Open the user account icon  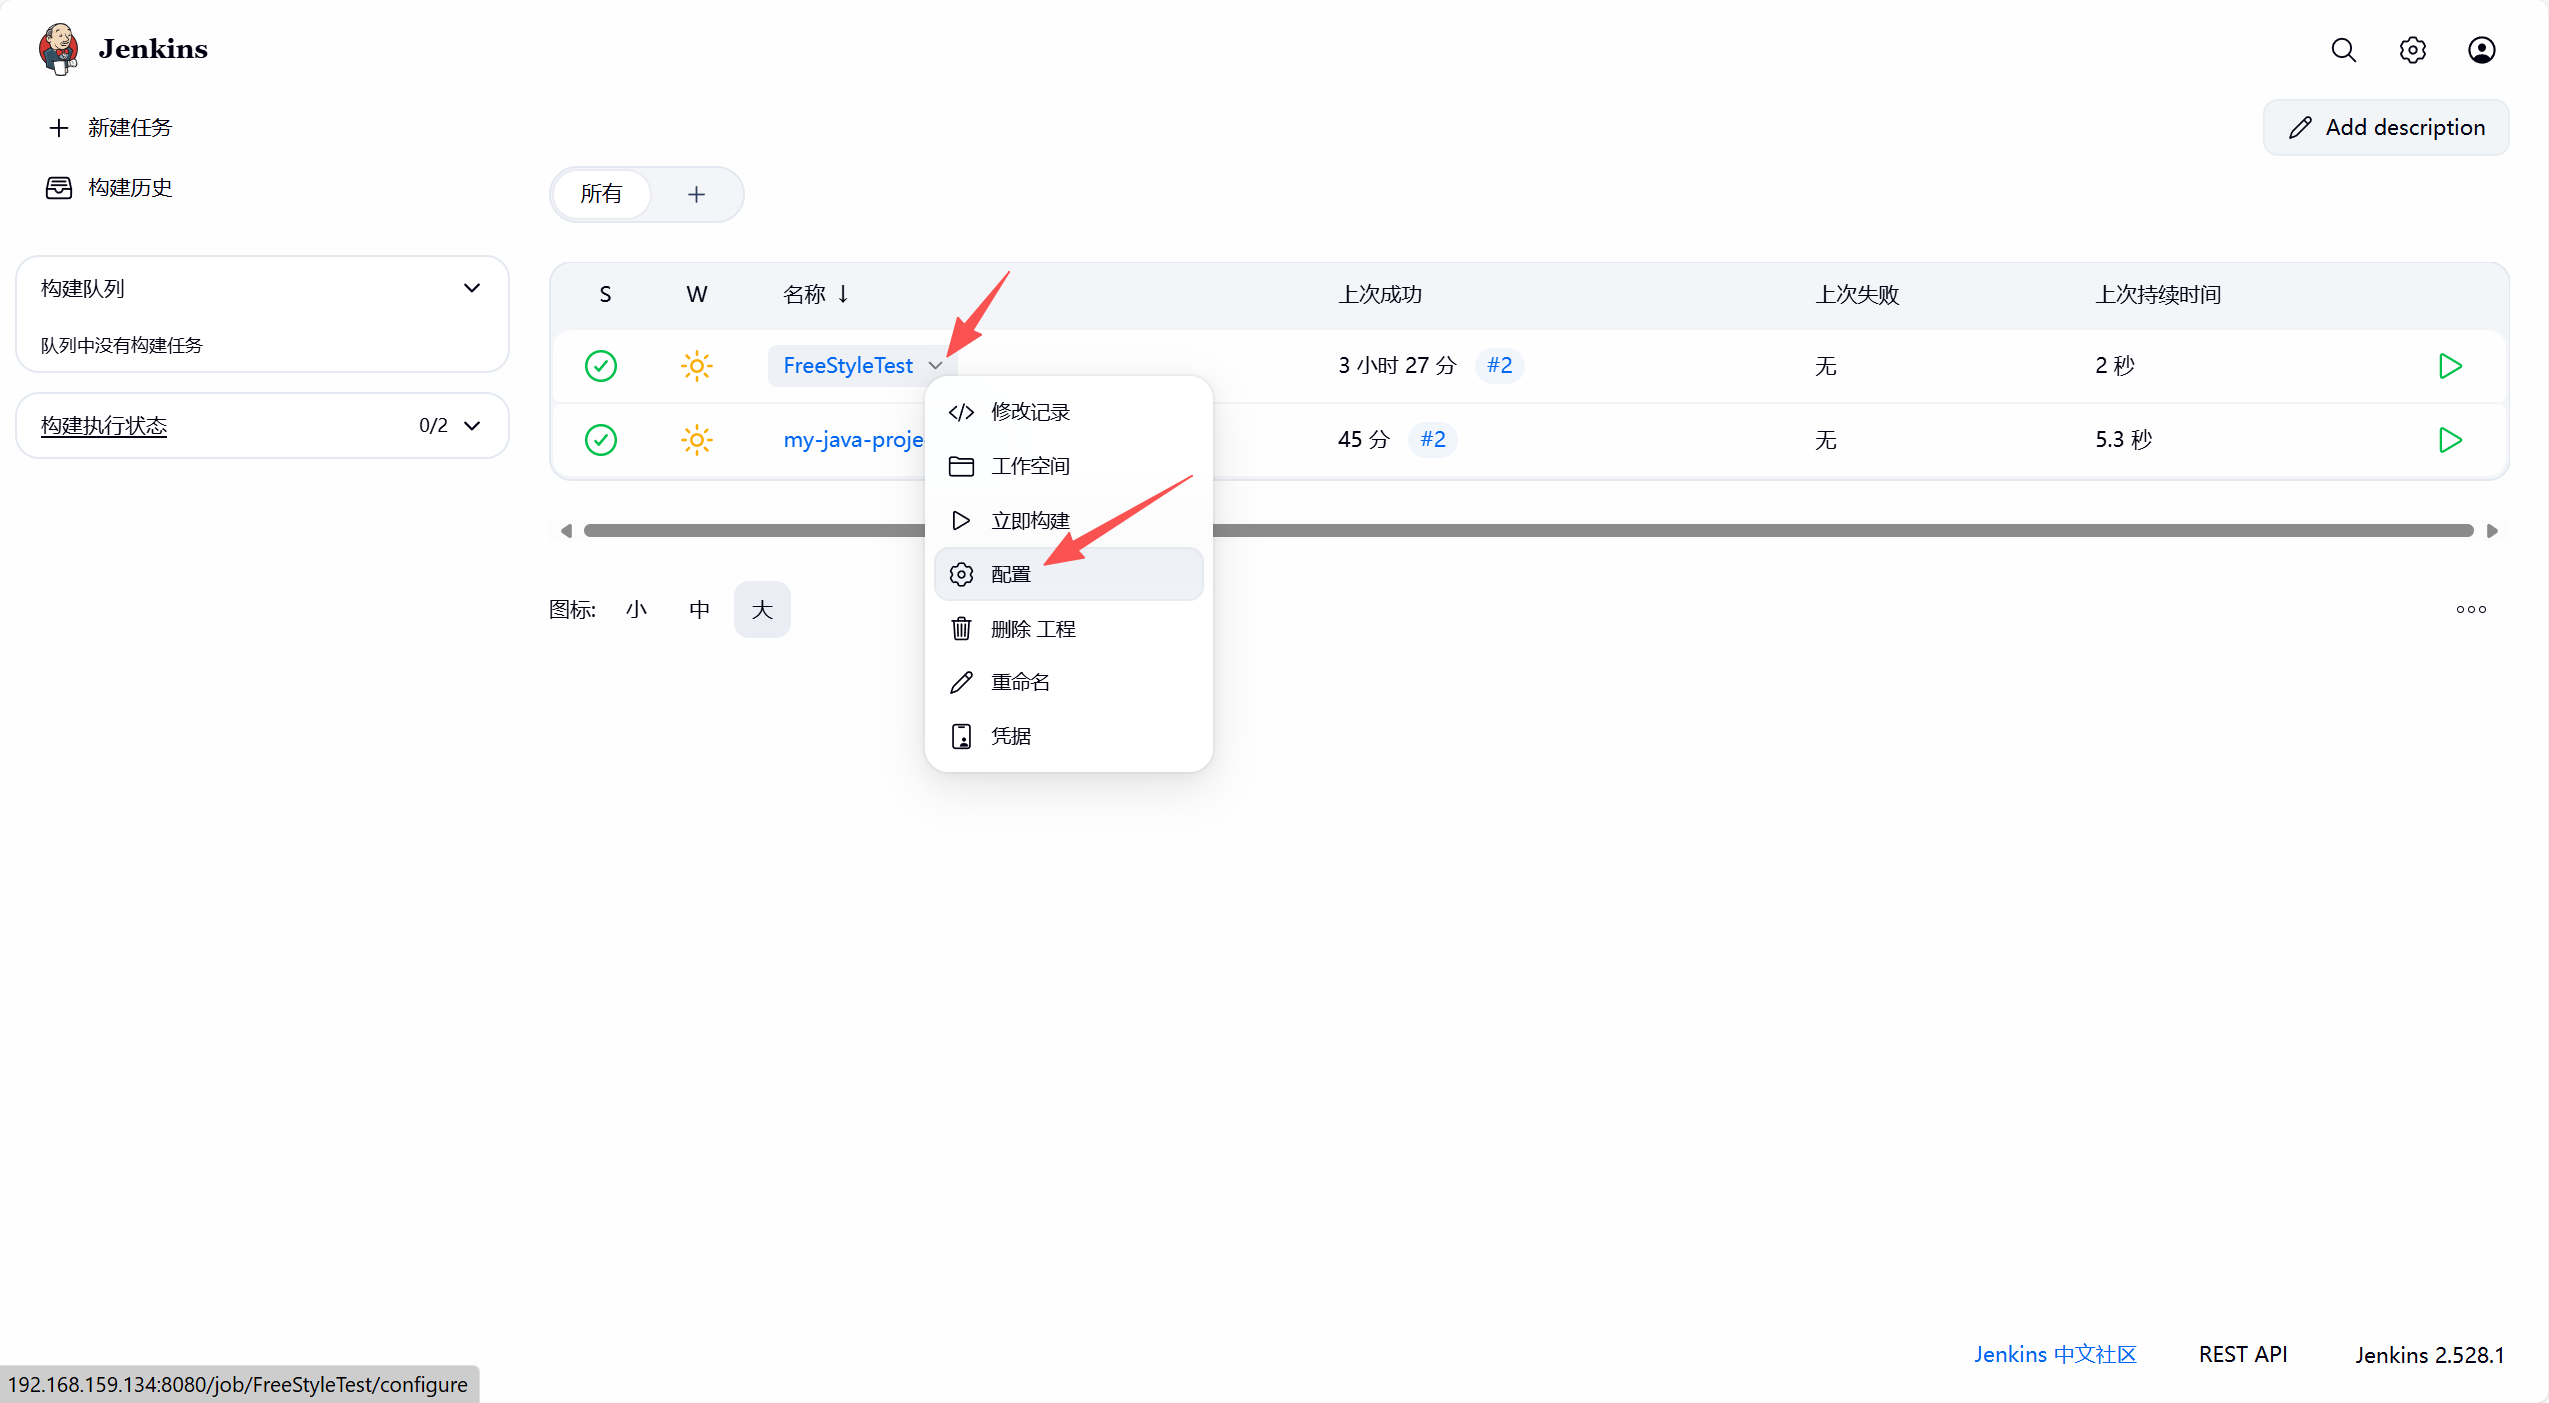pyautogui.click(x=2481, y=50)
